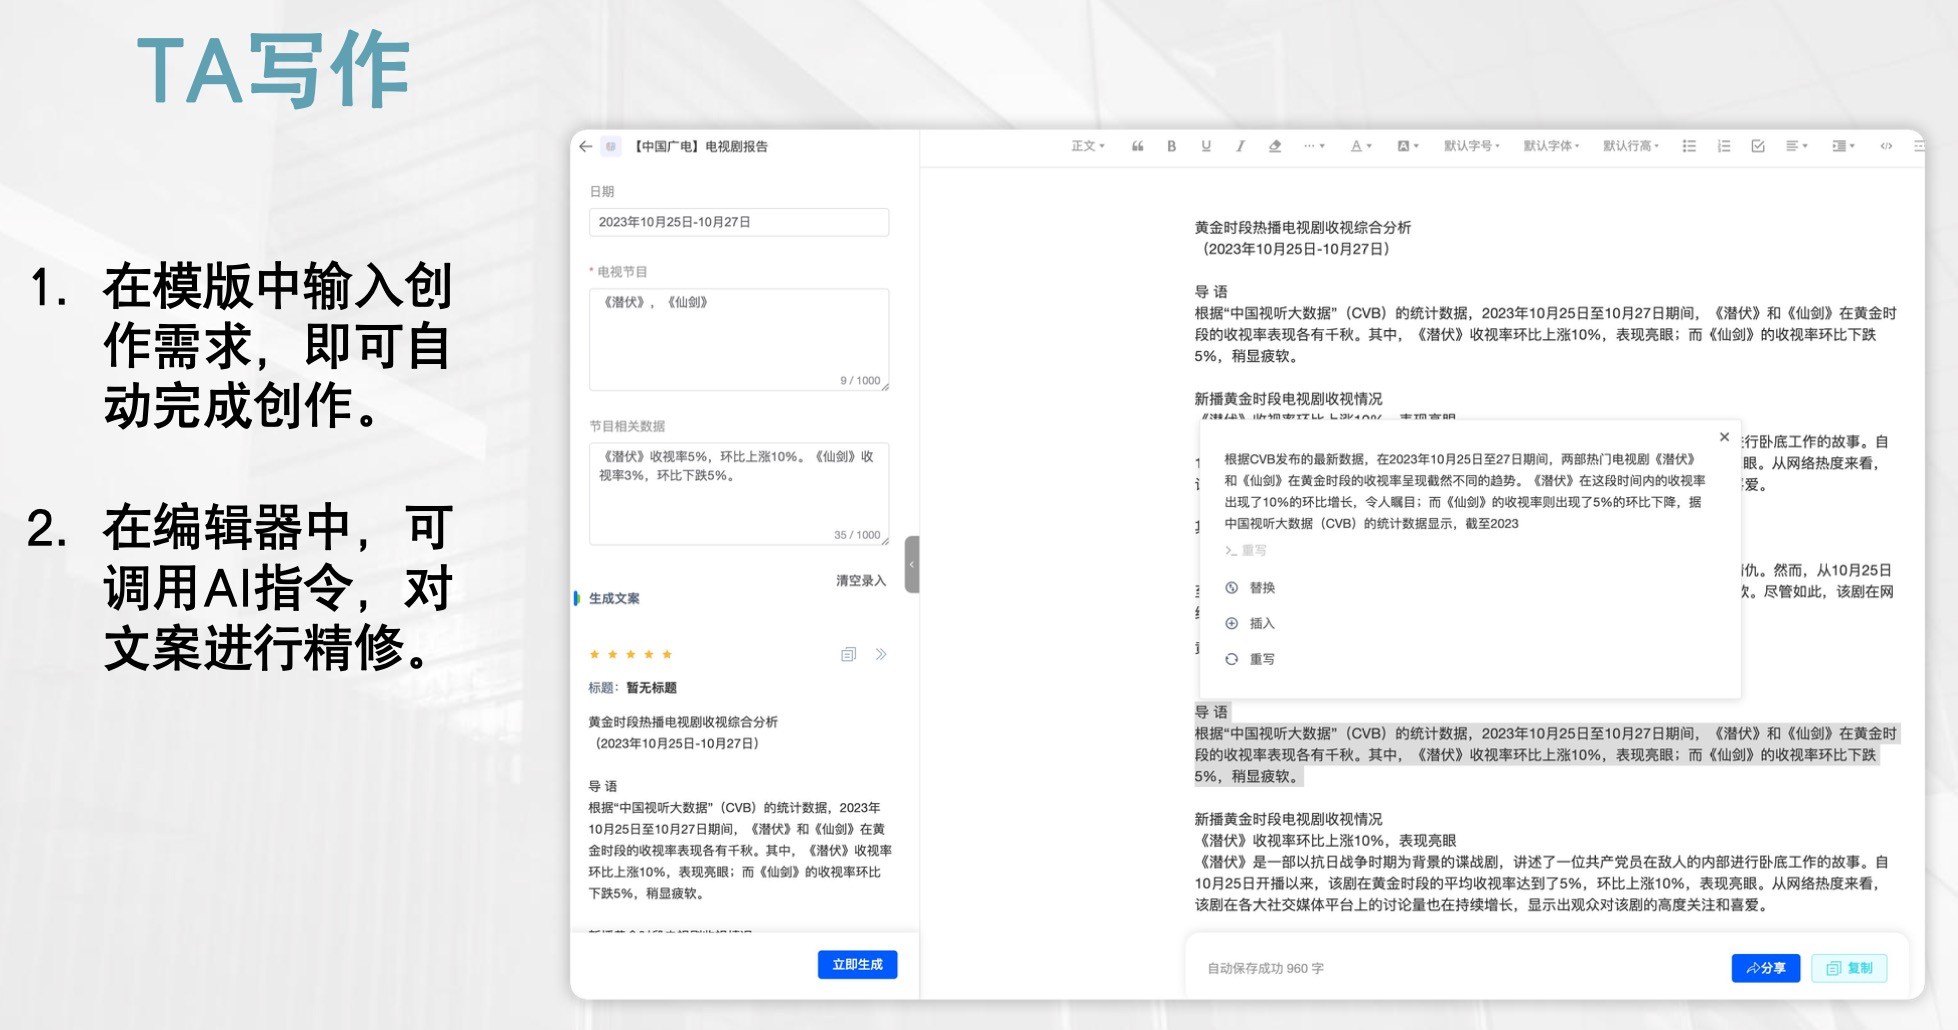Copy the generated result with the copy icon
The height and width of the screenshot is (1030, 1958).
coord(848,654)
